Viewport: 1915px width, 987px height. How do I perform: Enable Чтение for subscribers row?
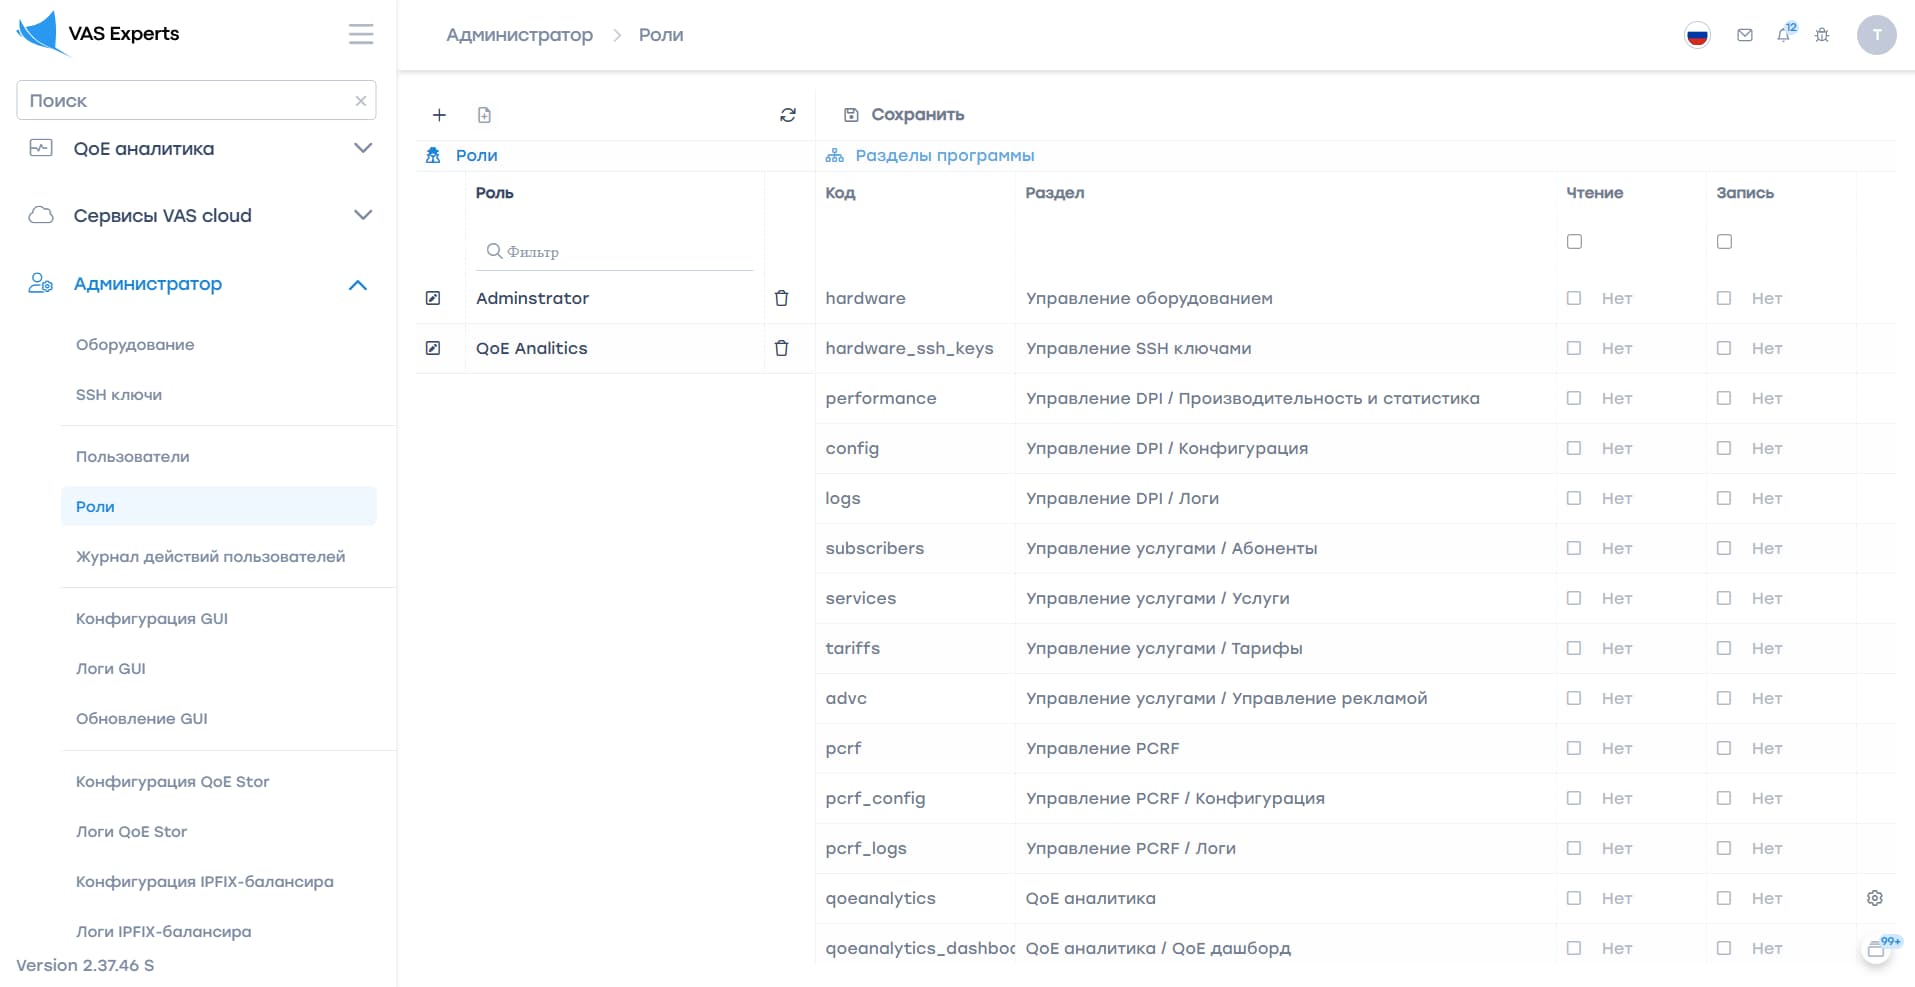1574,548
